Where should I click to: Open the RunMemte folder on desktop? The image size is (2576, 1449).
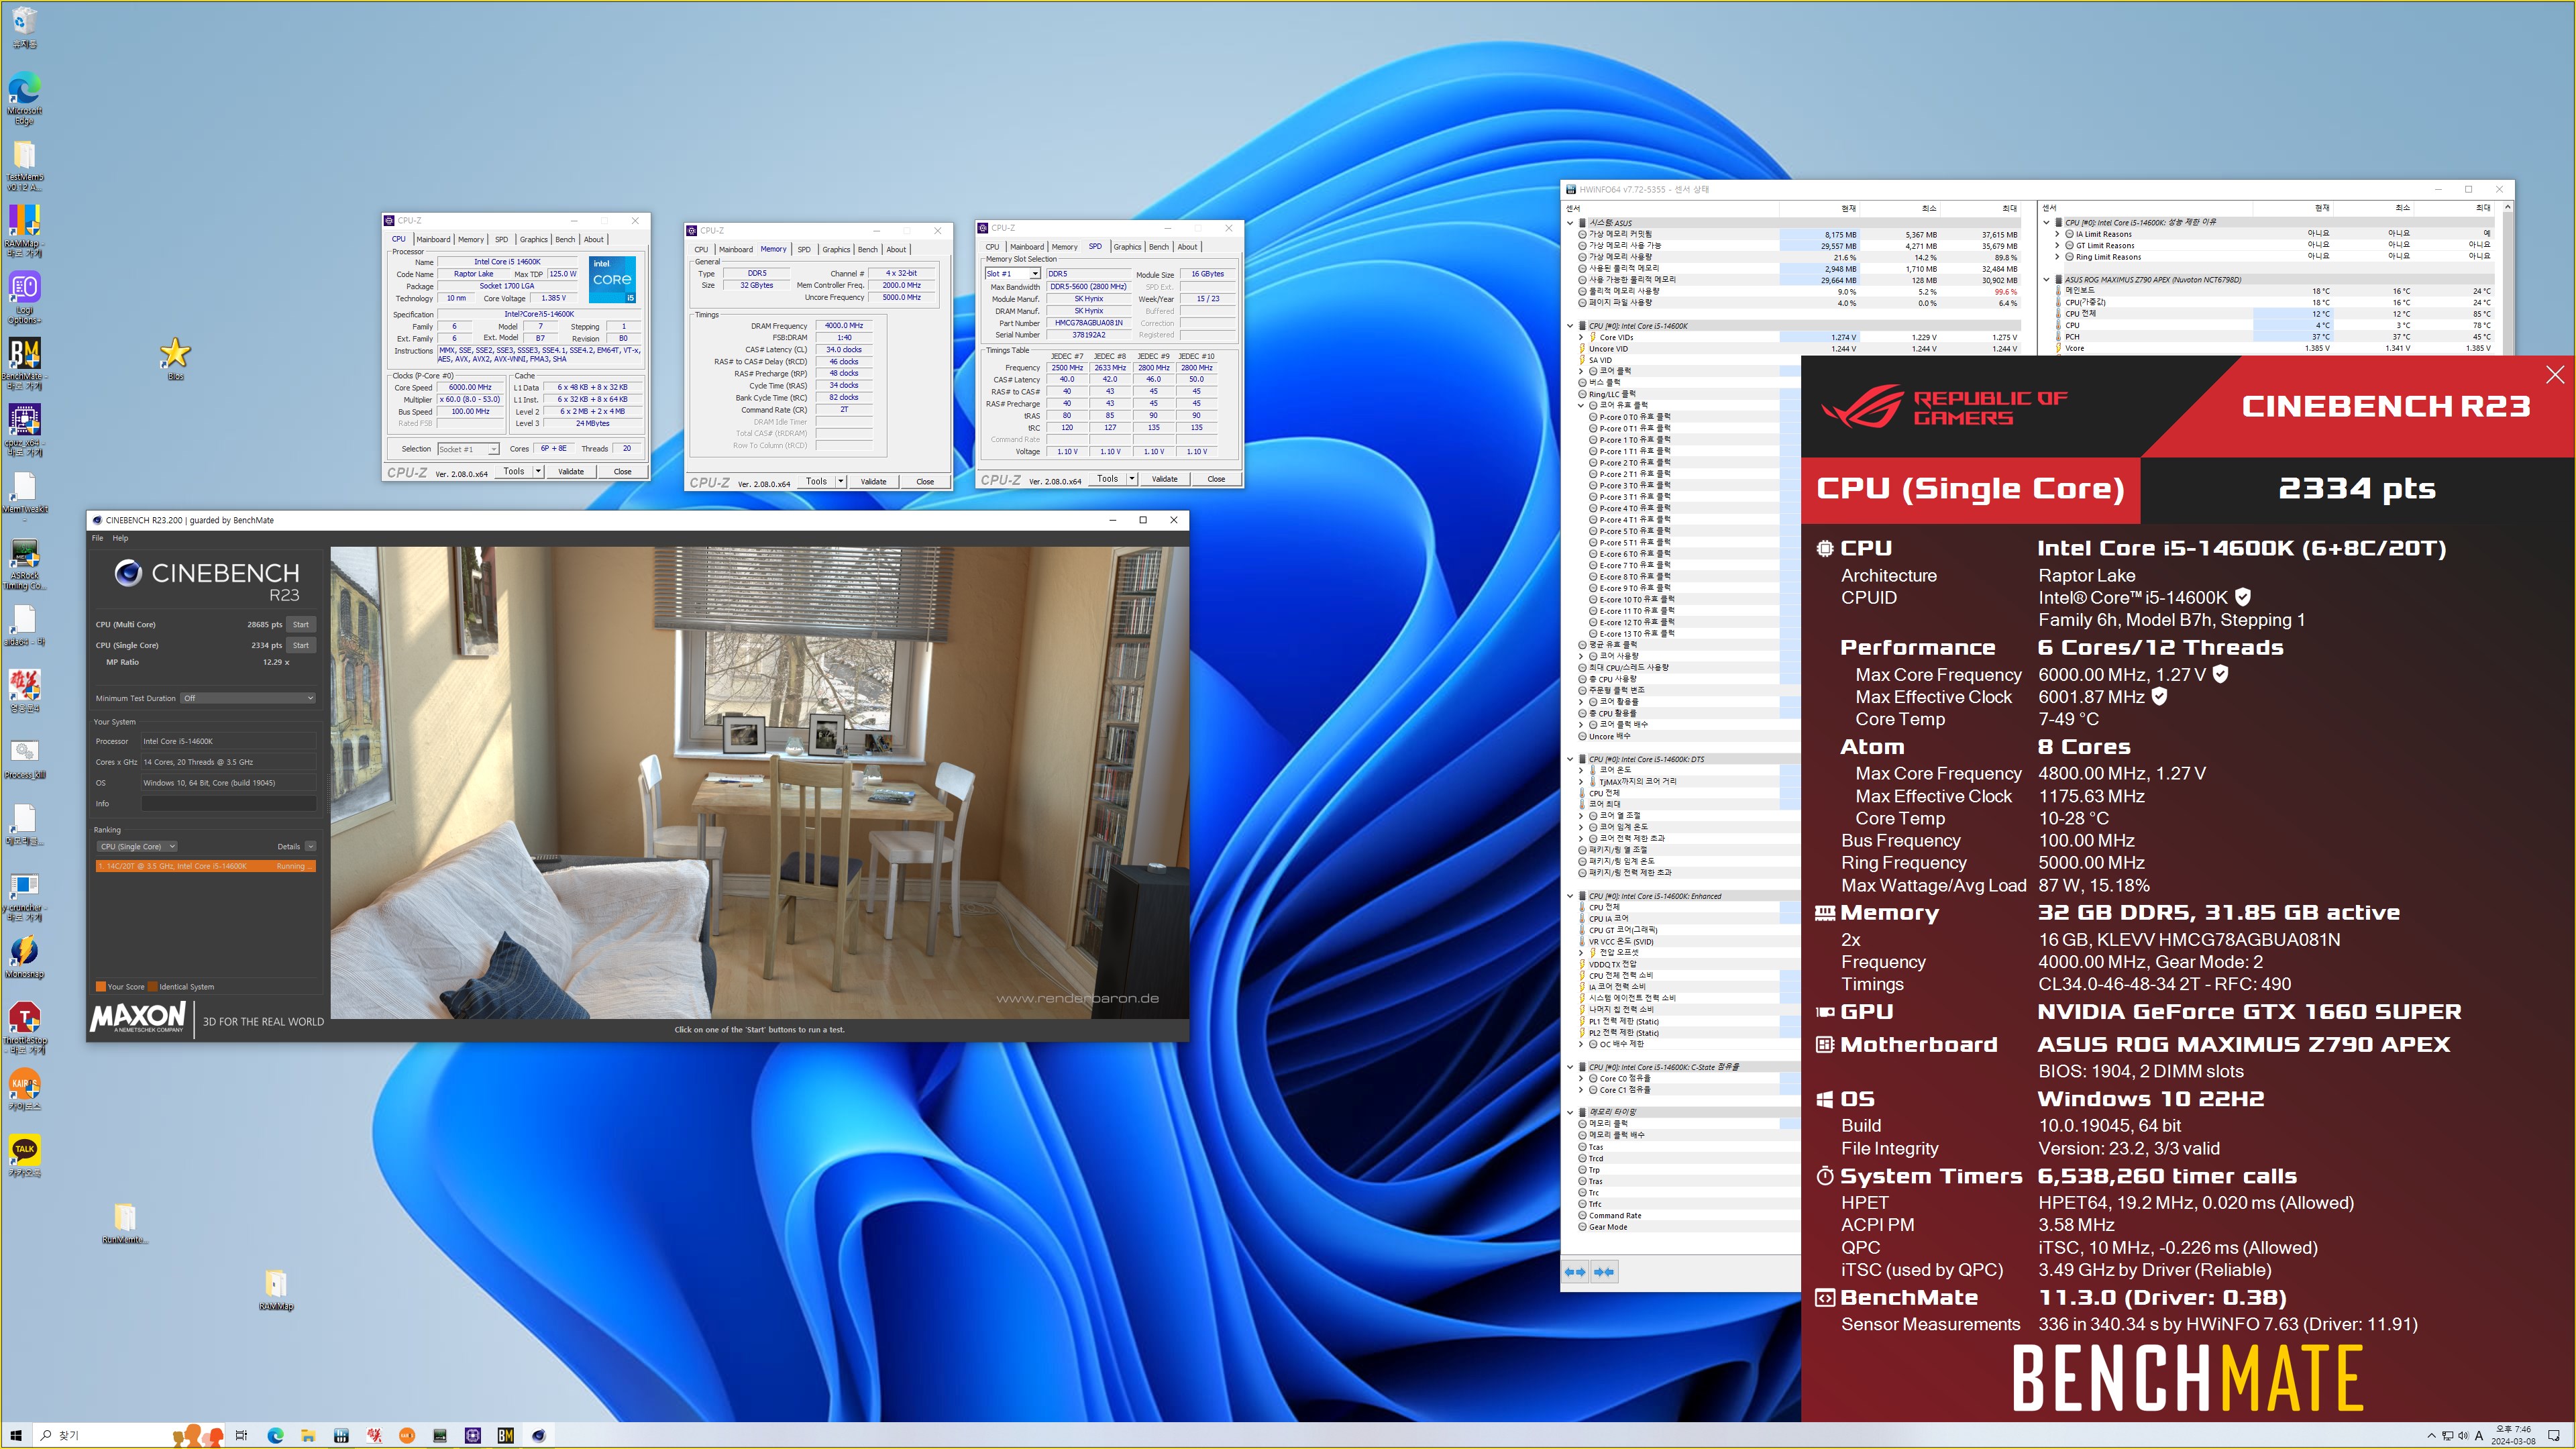pyautogui.click(x=124, y=1222)
